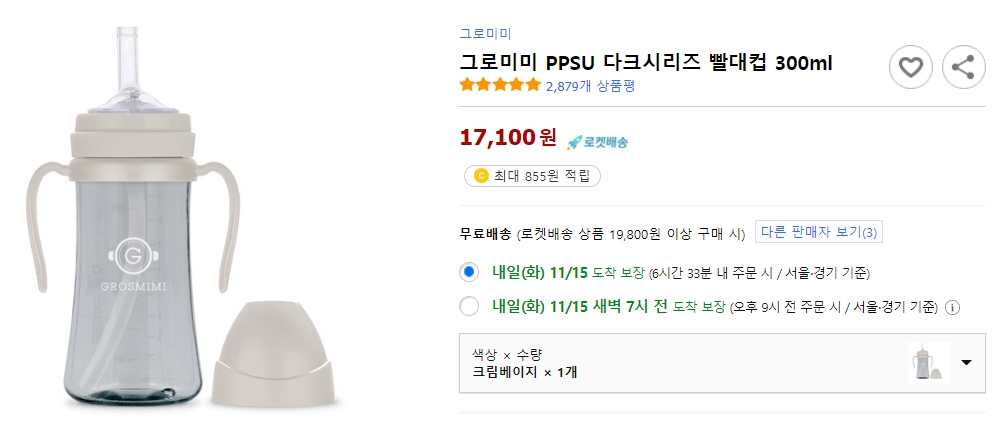This screenshot has height=424, width=1003.
Task: Click the black dropdown arrow for options
Action: point(966,362)
